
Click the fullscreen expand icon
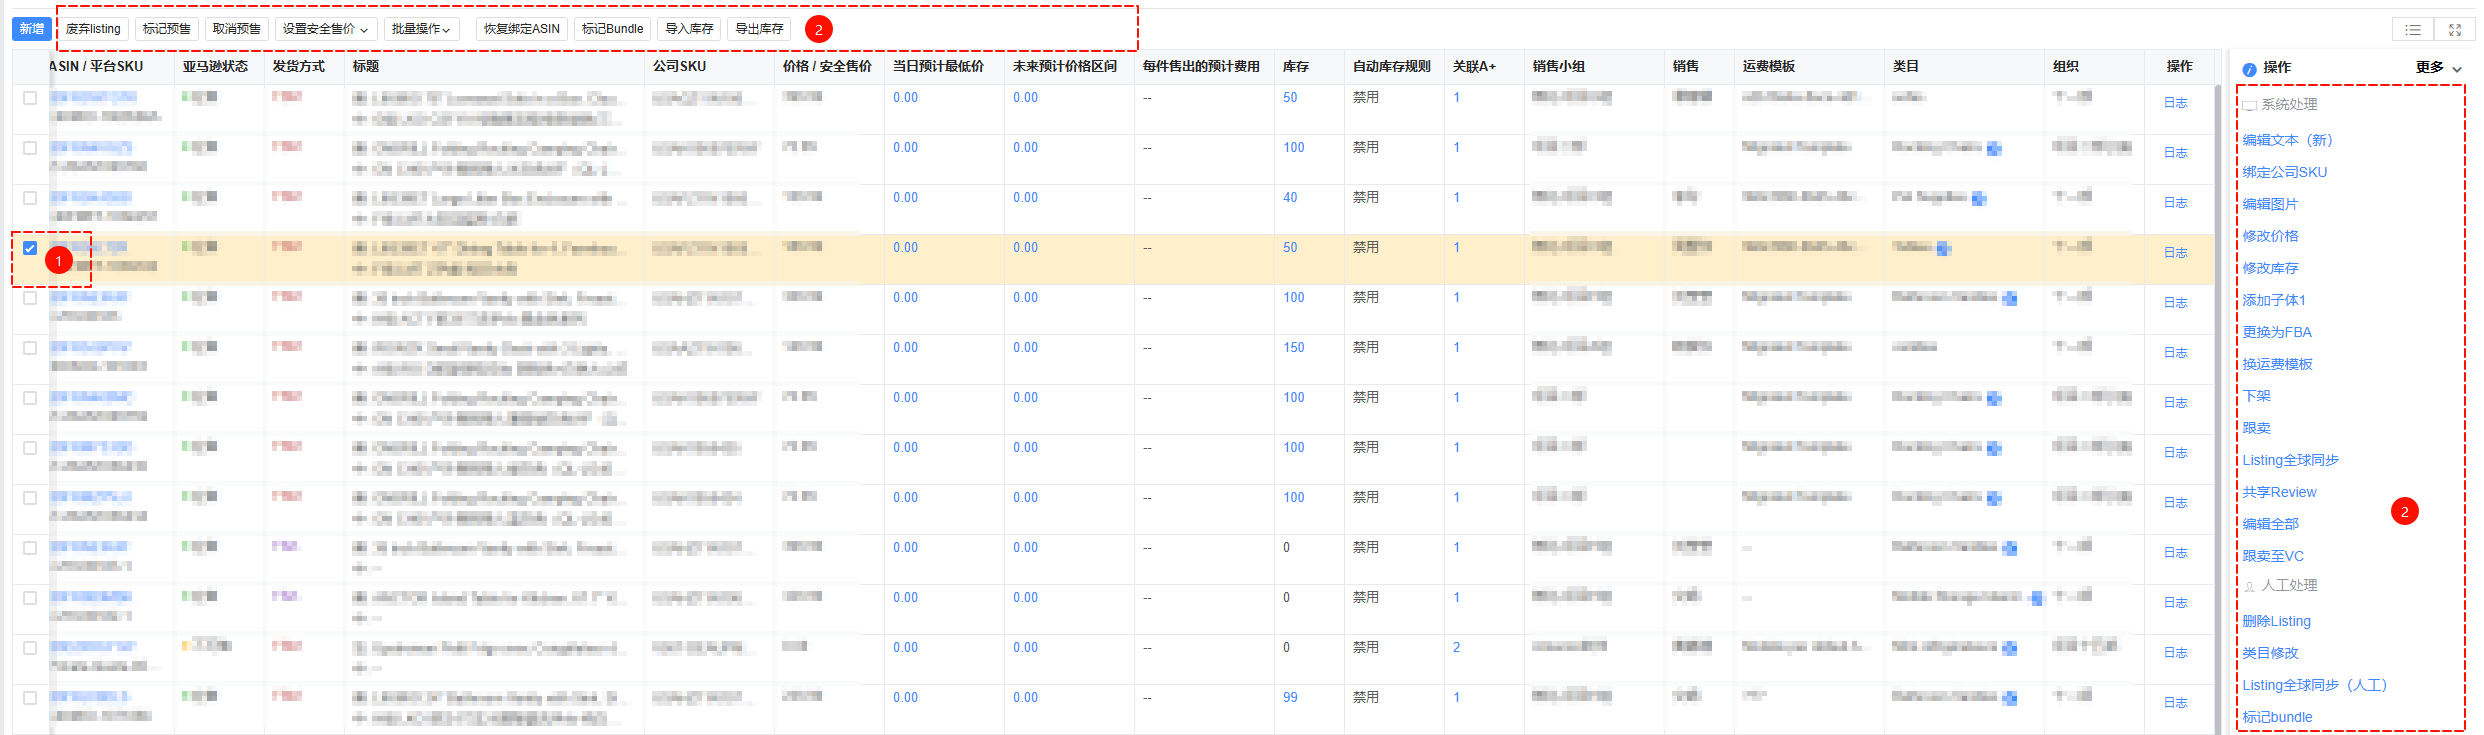point(2454,30)
